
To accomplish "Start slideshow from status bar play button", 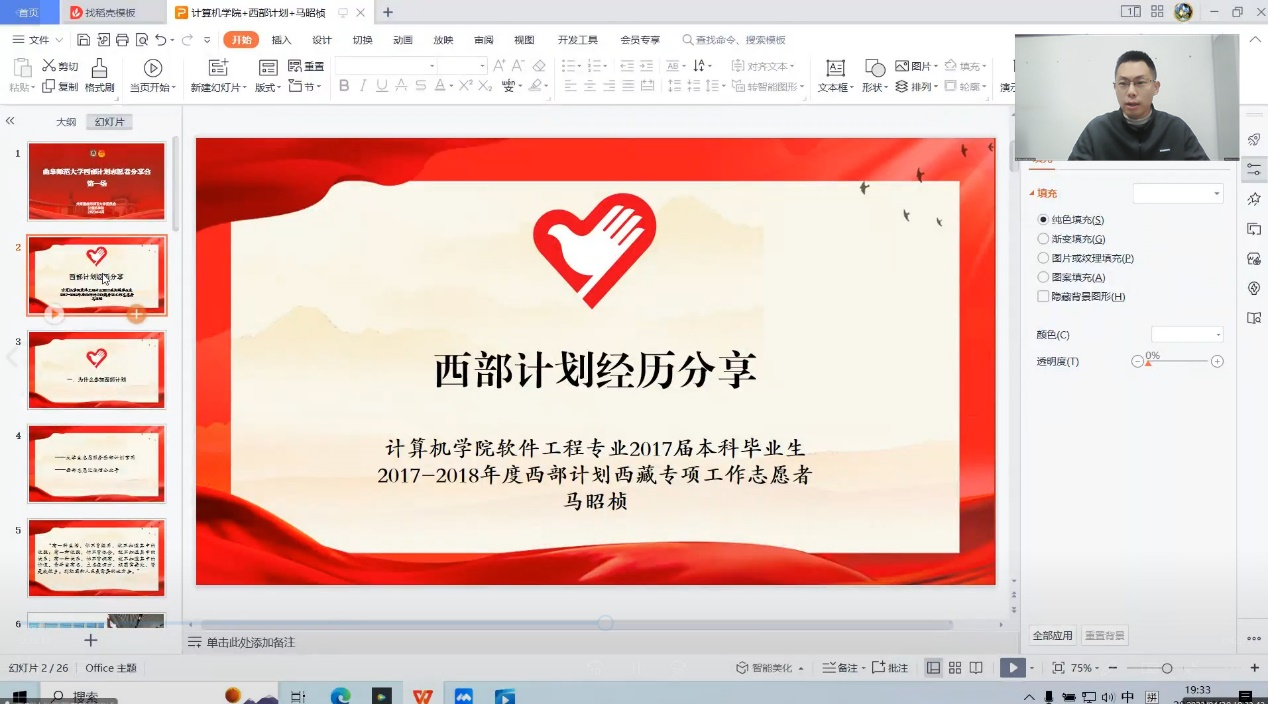I will point(1013,668).
